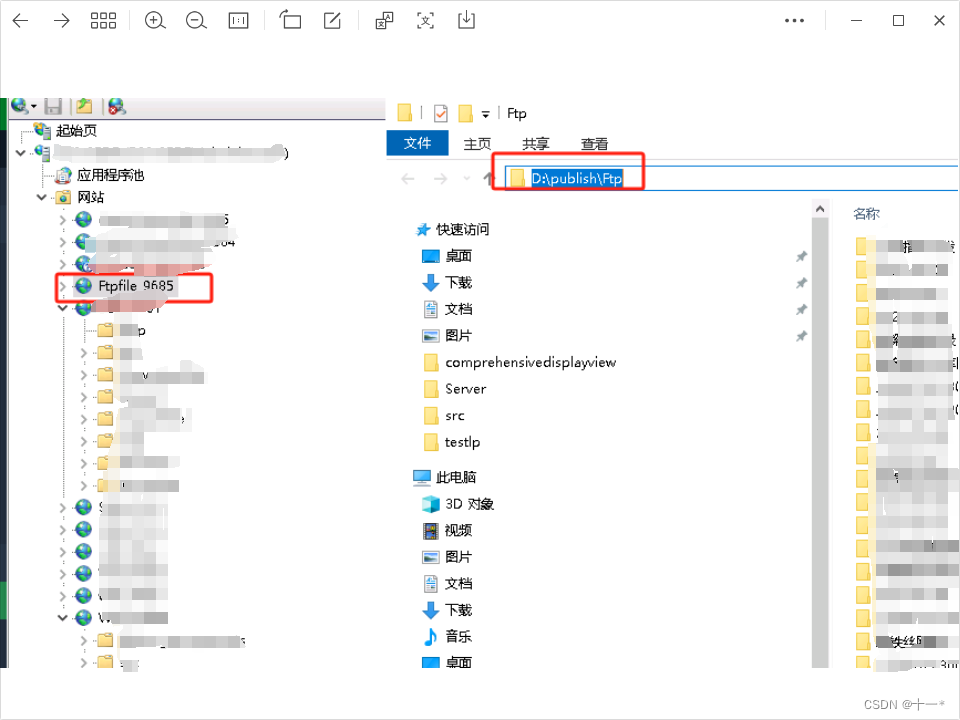Screen dimensions: 960x720
Task: Rotate the image using the rotate icon
Action: tap(290, 20)
